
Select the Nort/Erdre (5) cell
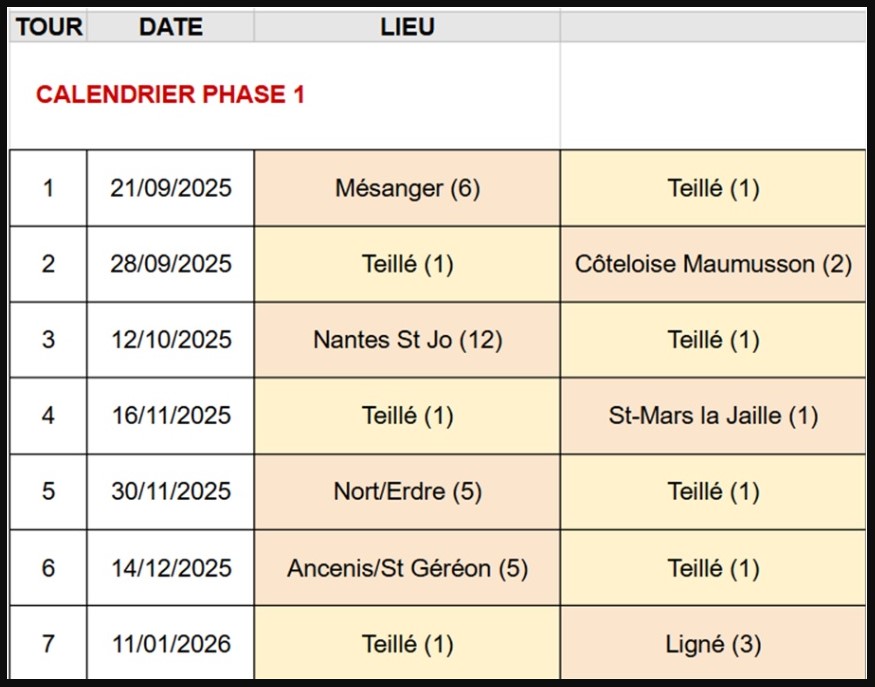click(x=407, y=492)
